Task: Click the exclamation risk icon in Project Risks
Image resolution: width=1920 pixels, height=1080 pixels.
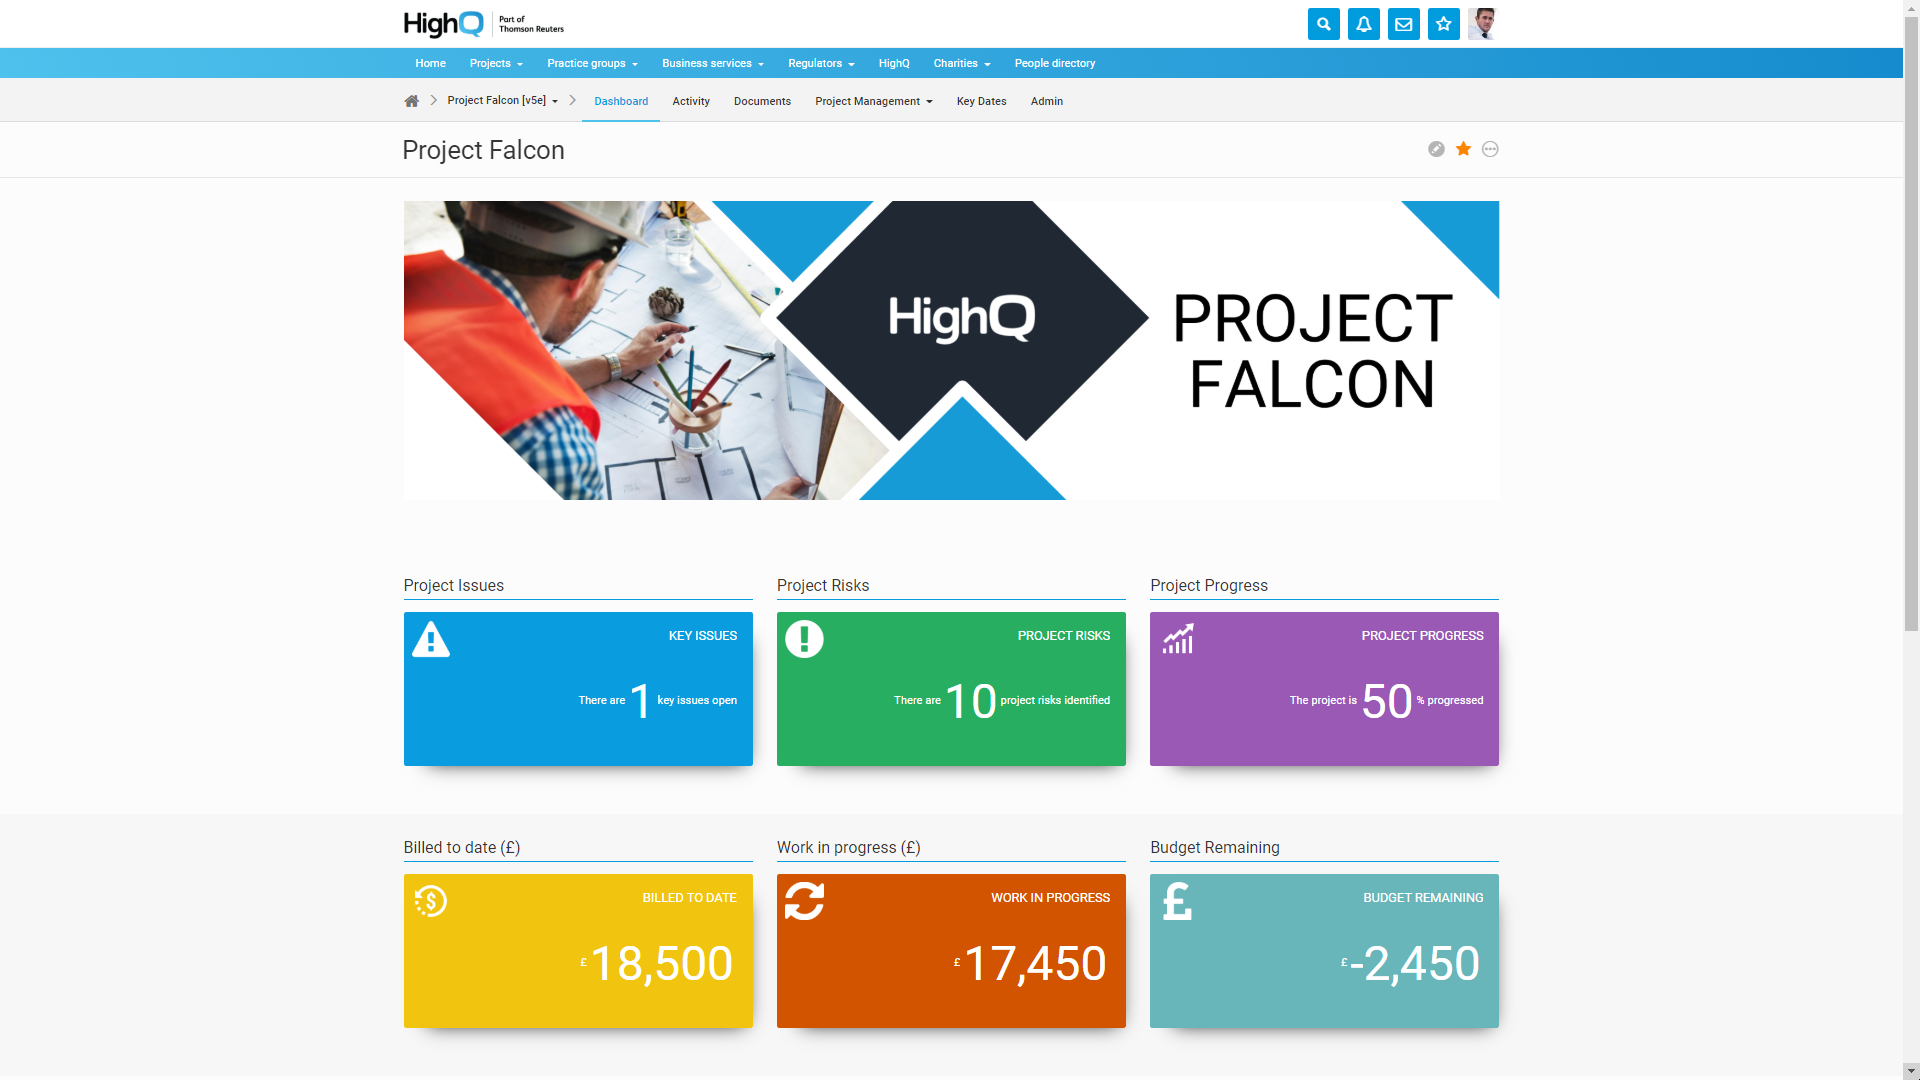Action: pos(804,638)
